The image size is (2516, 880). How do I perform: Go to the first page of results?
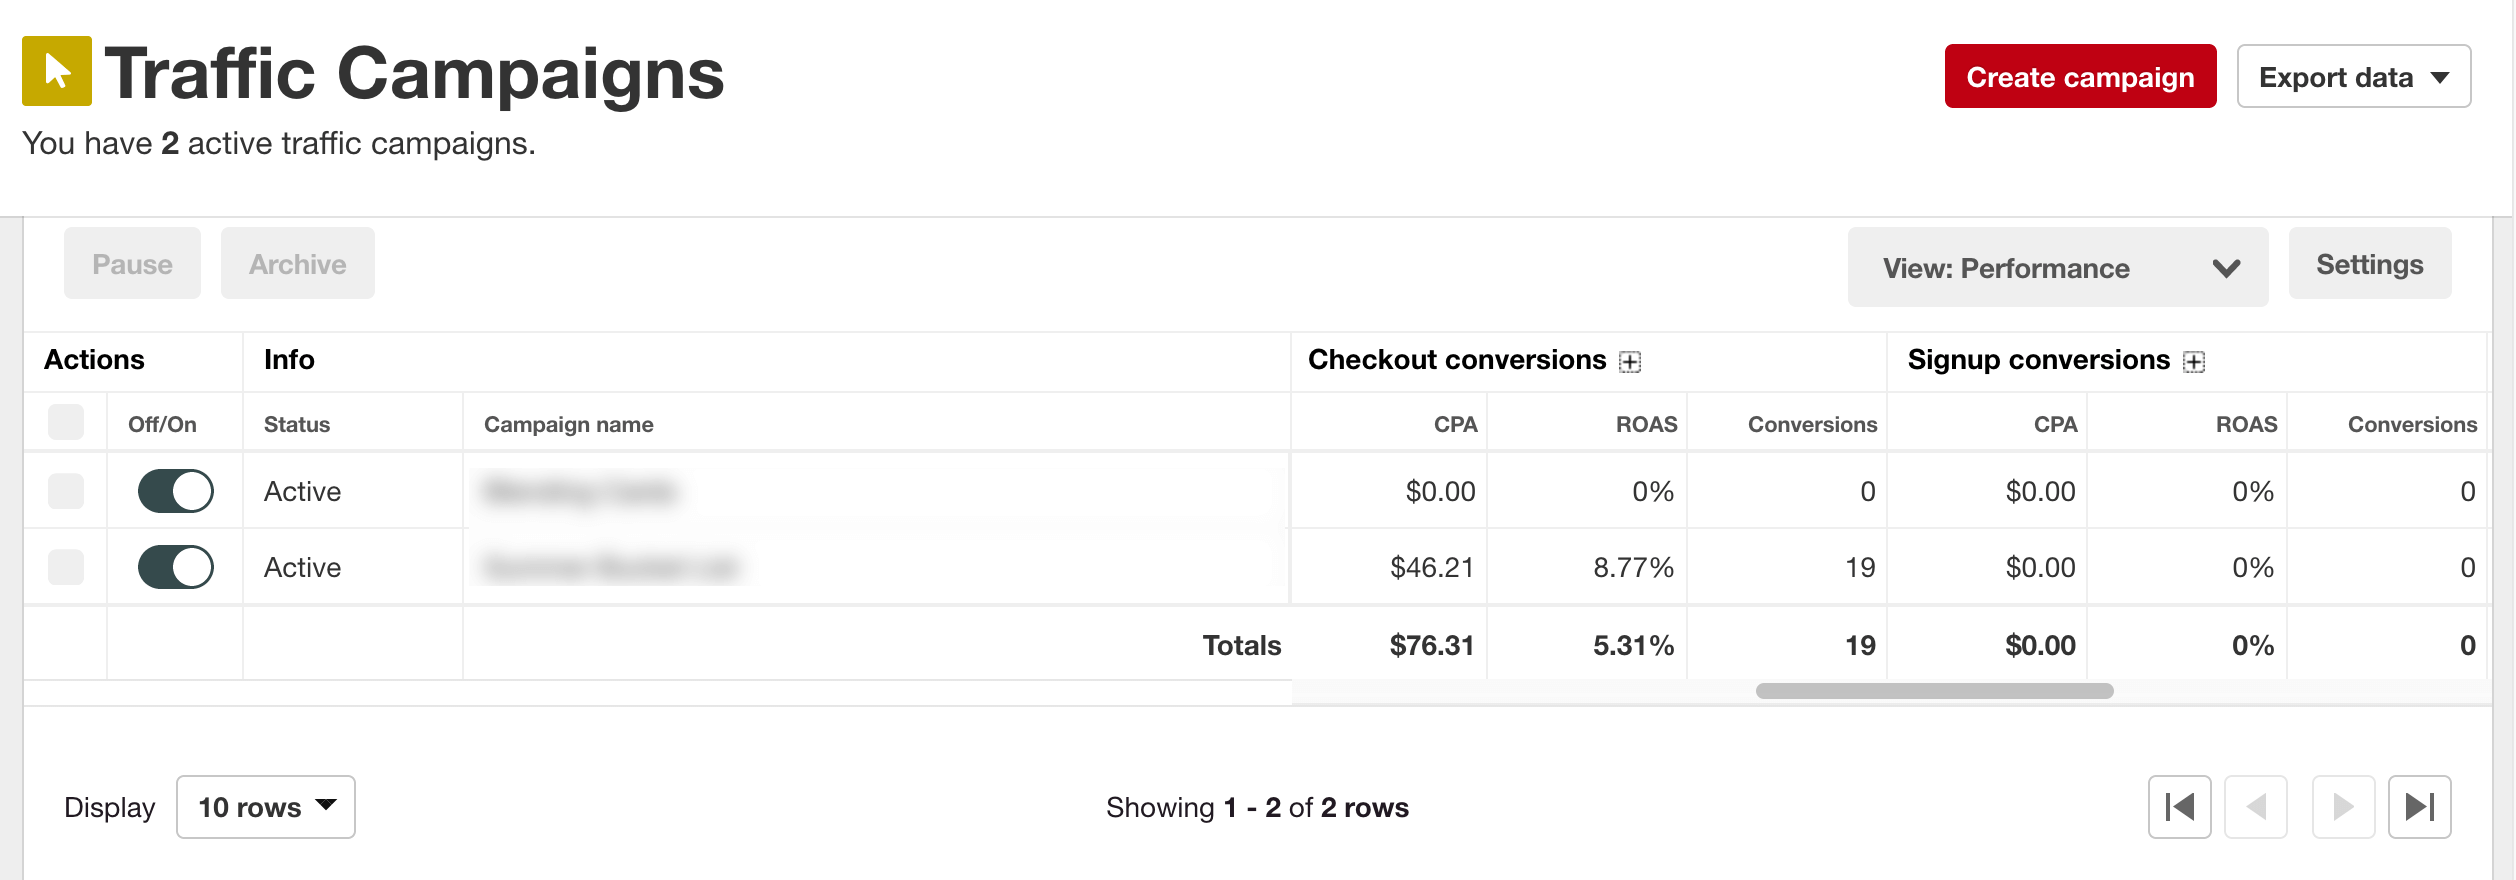[x=2179, y=807]
